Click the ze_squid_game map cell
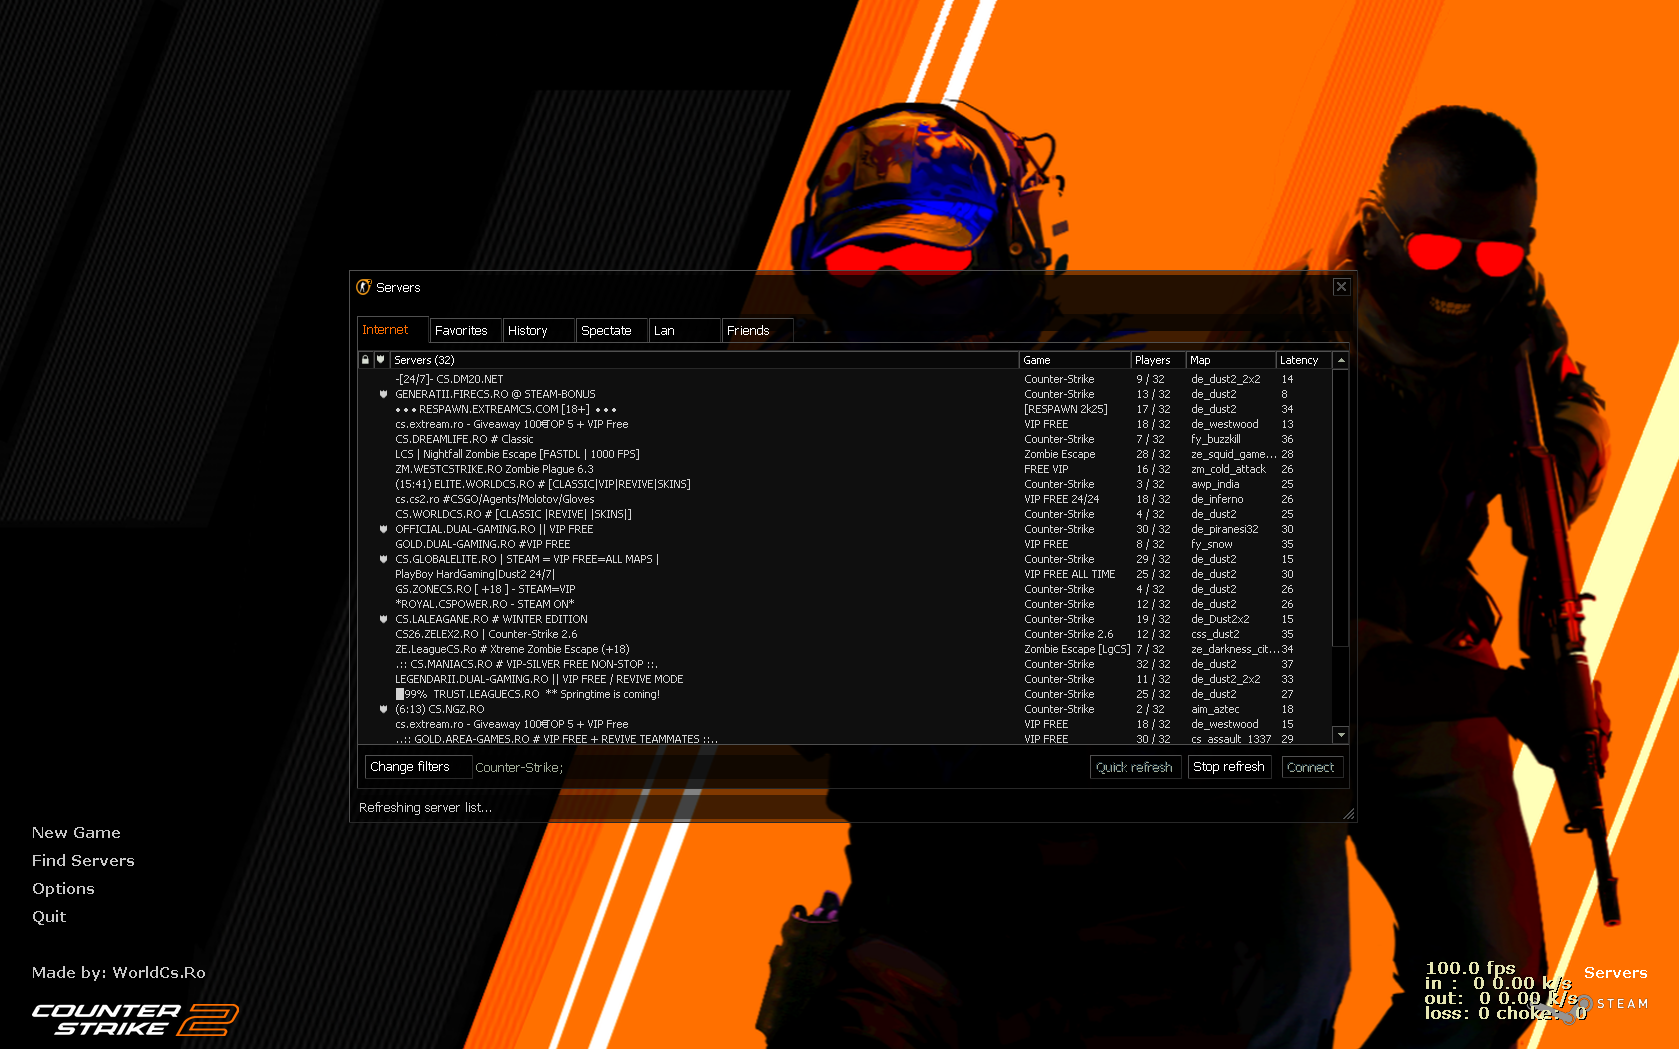 [1234, 454]
